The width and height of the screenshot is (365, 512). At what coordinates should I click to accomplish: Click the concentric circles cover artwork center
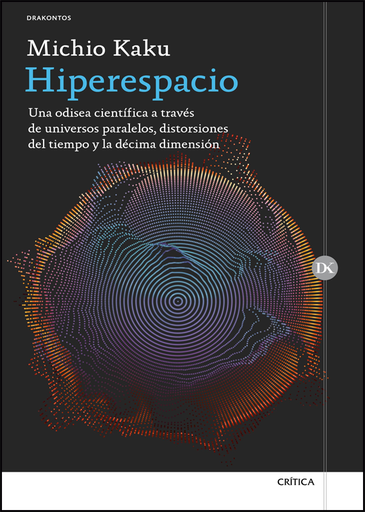(x=178, y=301)
